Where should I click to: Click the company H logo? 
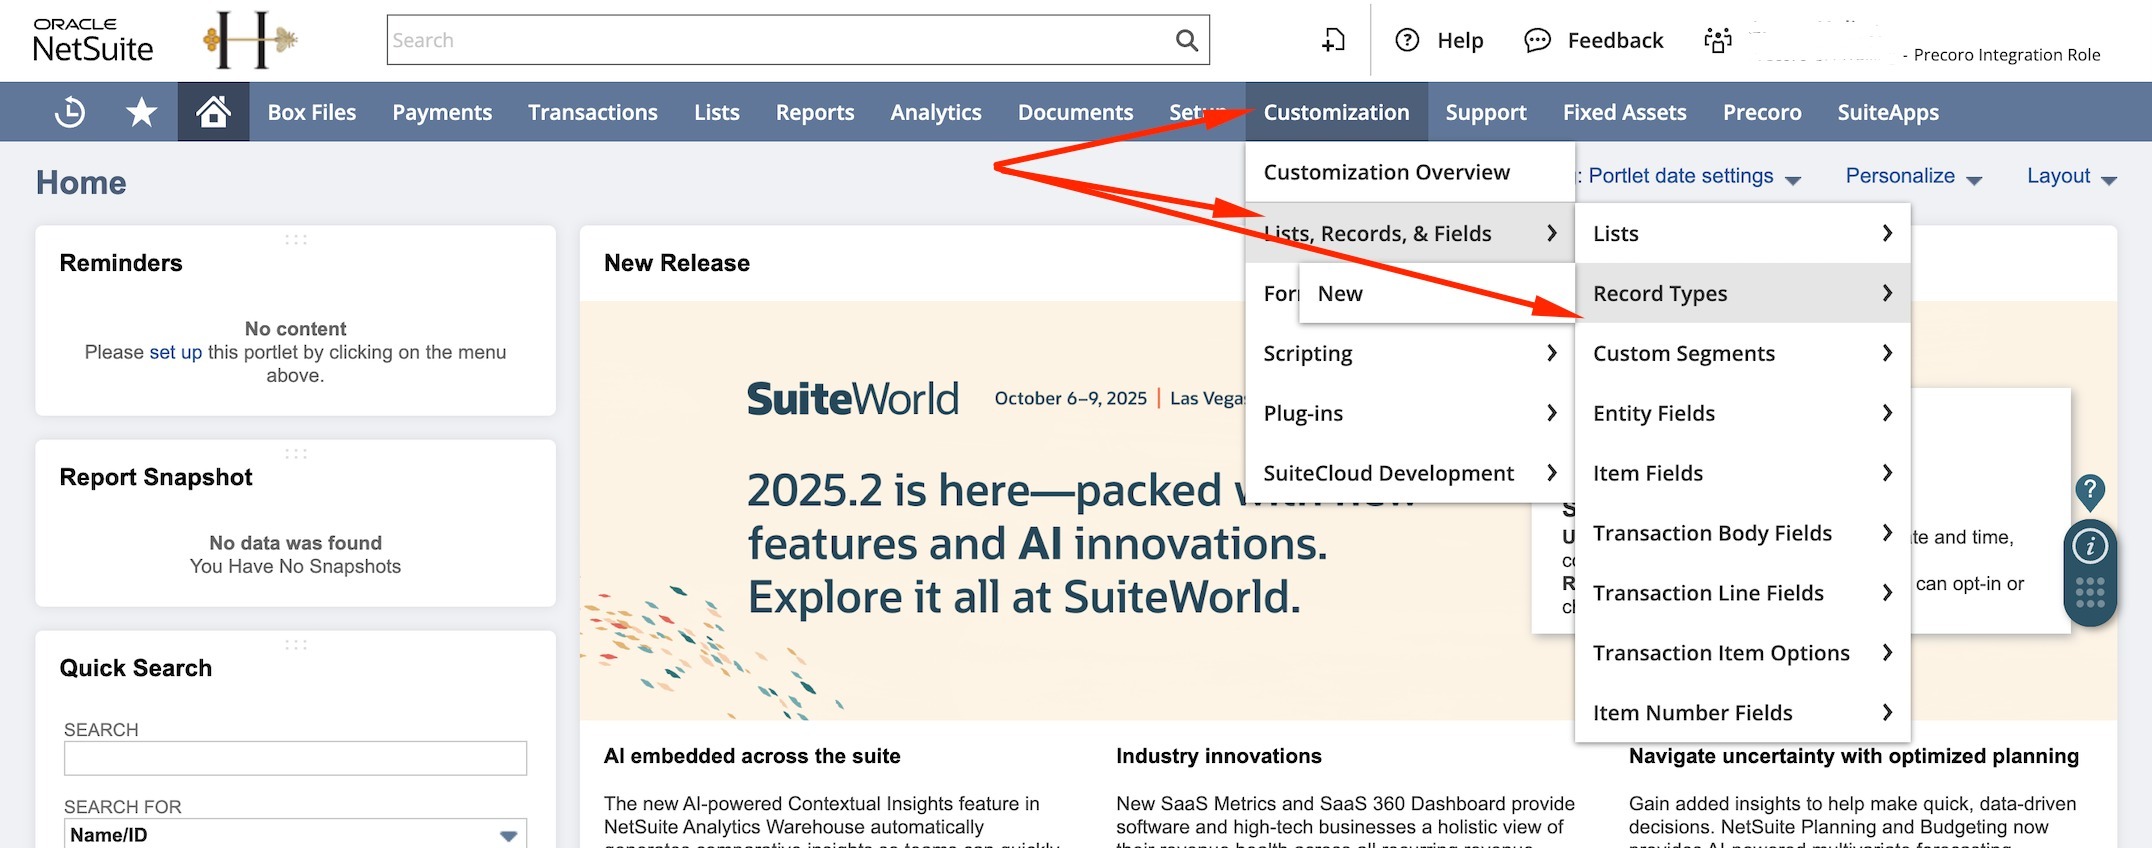(251, 40)
